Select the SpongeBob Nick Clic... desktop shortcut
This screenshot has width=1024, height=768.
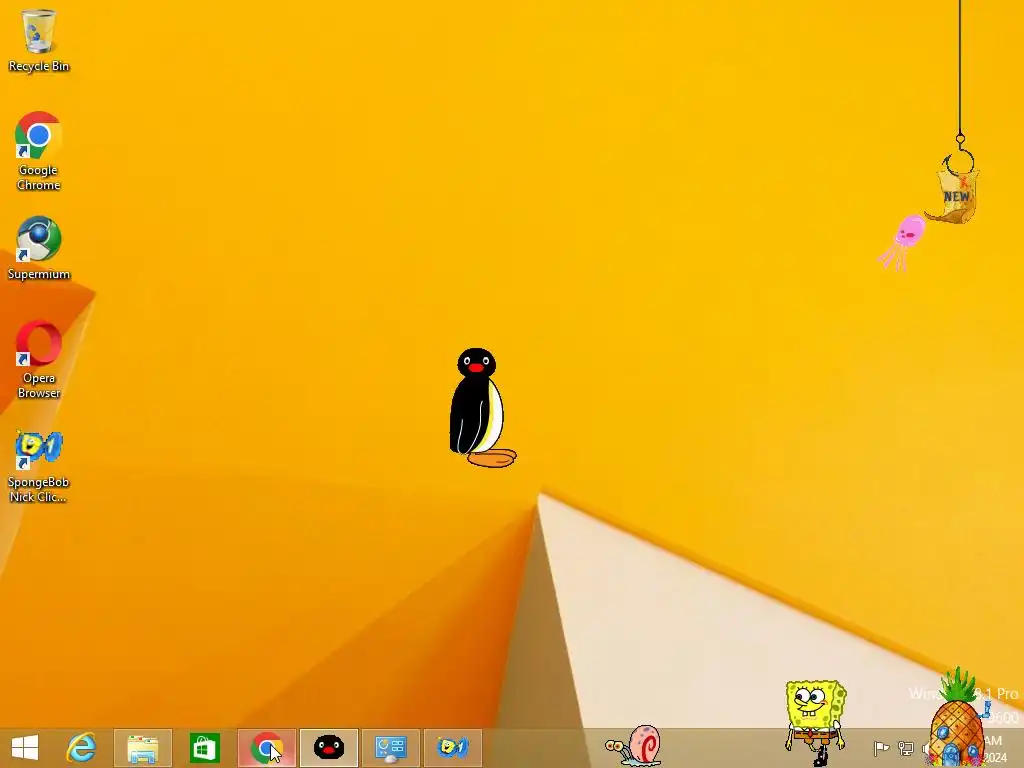click(39, 466)
